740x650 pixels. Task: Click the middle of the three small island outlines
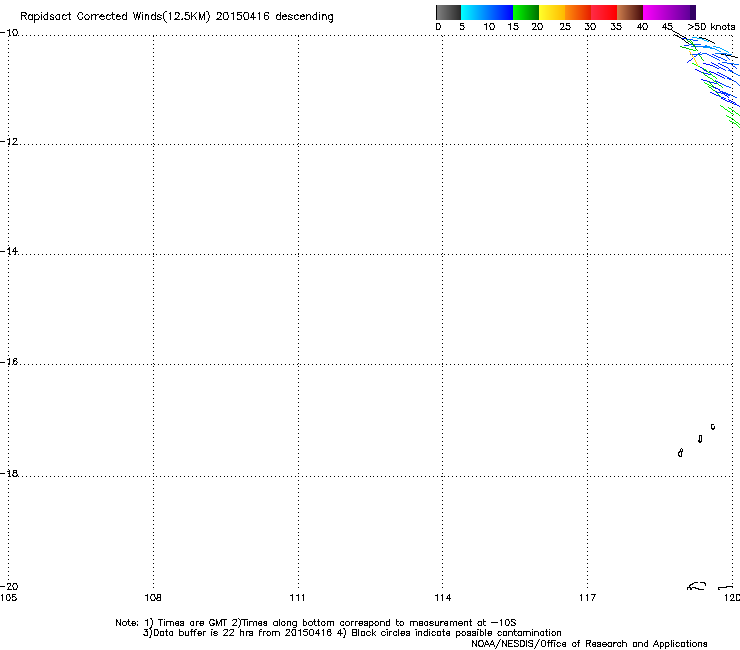(700, 439)
